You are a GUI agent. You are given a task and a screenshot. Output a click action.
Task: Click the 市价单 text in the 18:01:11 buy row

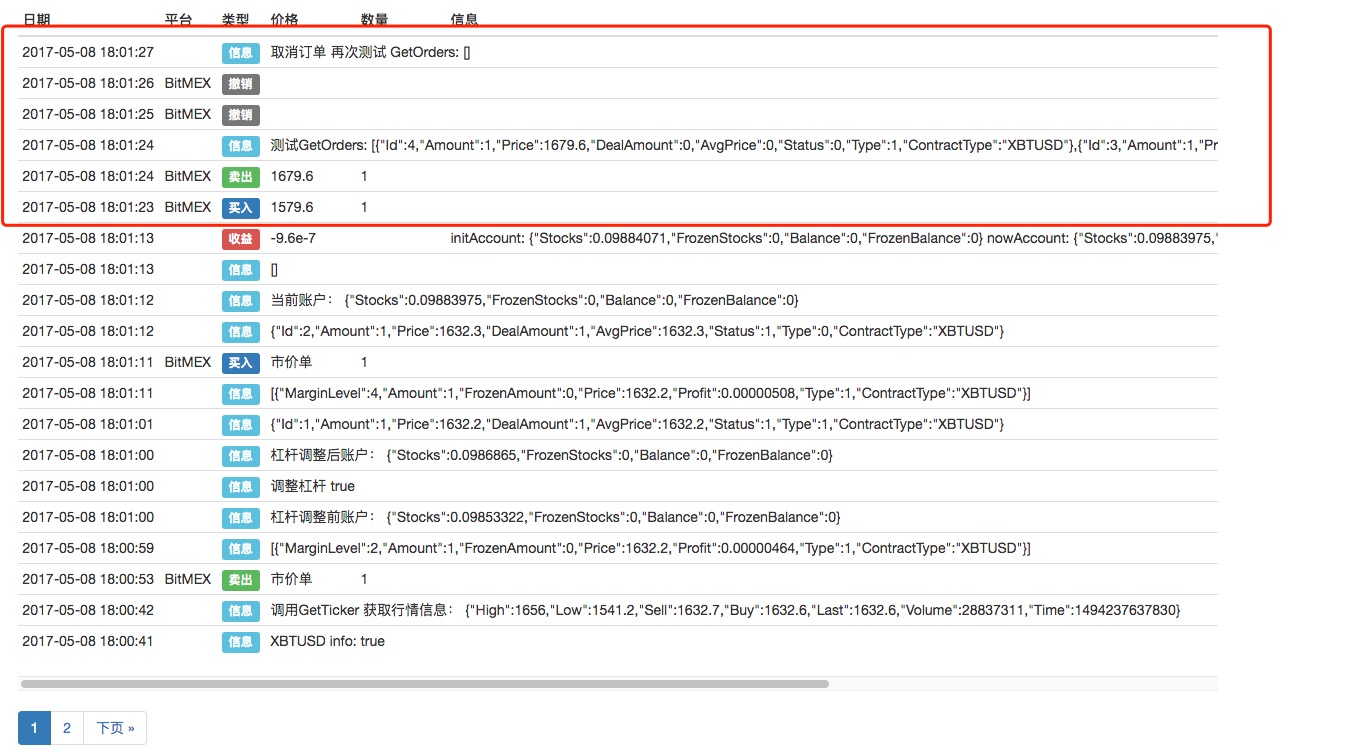click(291, 362)
